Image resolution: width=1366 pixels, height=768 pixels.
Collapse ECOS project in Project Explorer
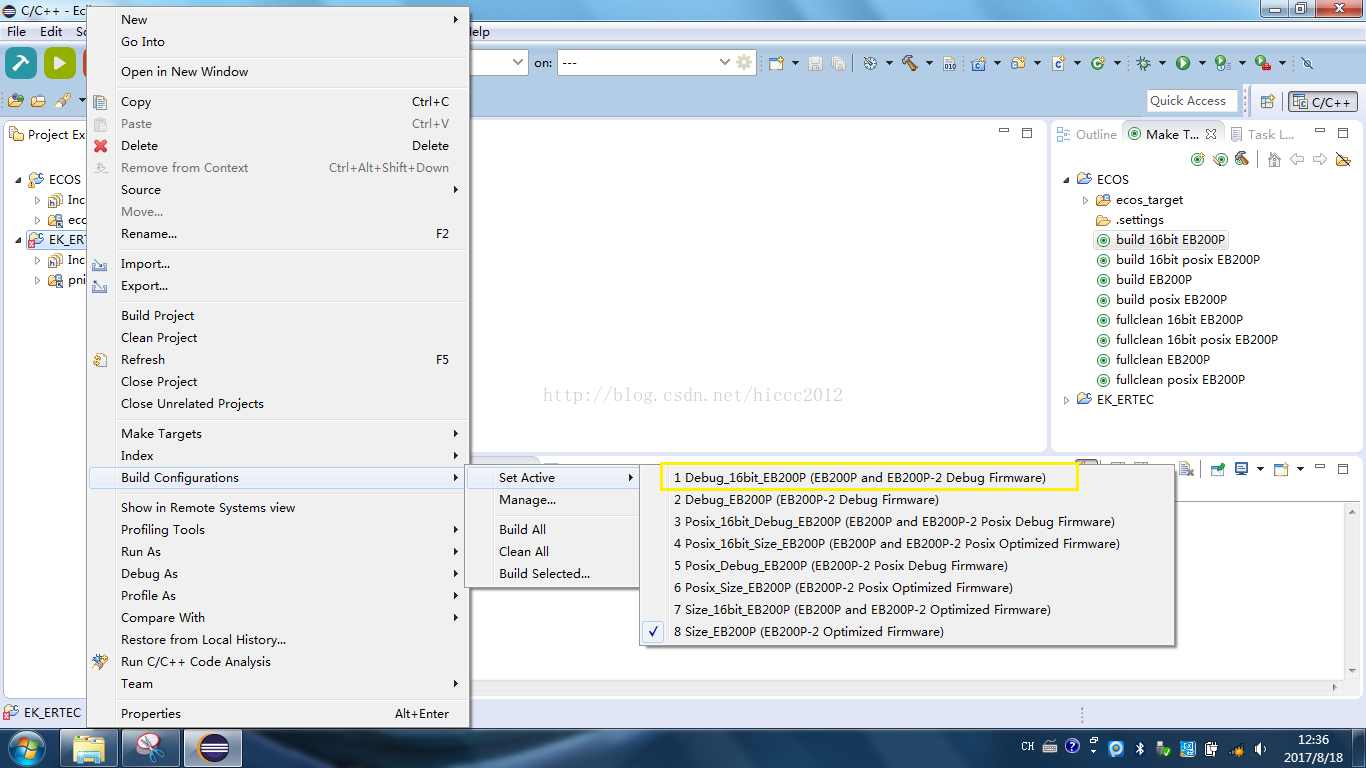point(18,180)
